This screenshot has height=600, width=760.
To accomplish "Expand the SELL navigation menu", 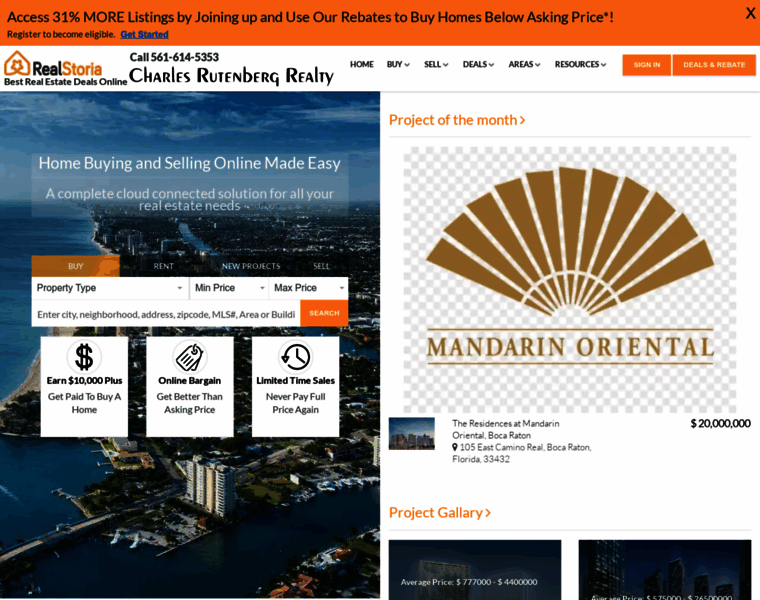I will click(x=436, y=64).
